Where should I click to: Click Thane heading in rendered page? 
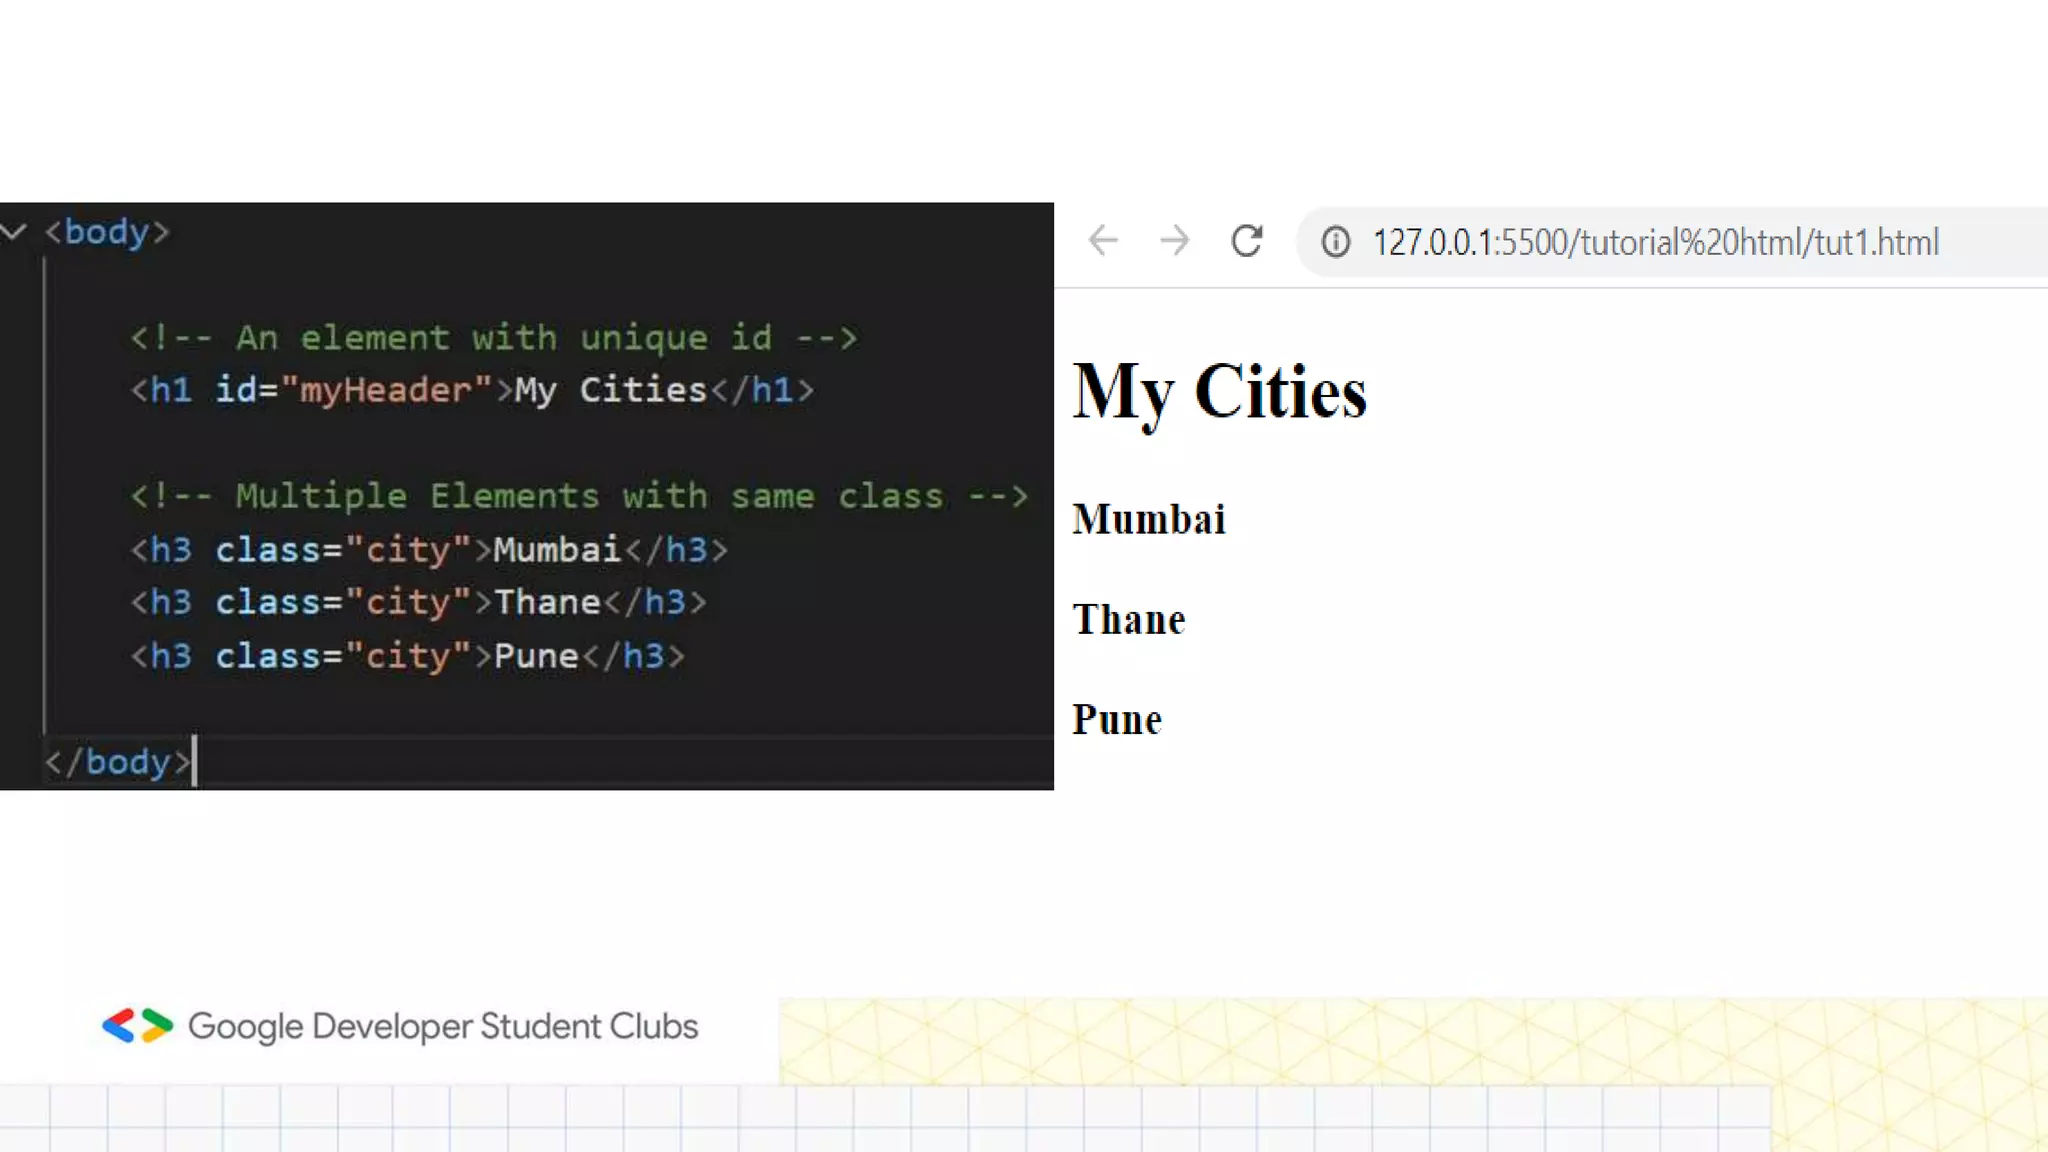(1129, 620)
